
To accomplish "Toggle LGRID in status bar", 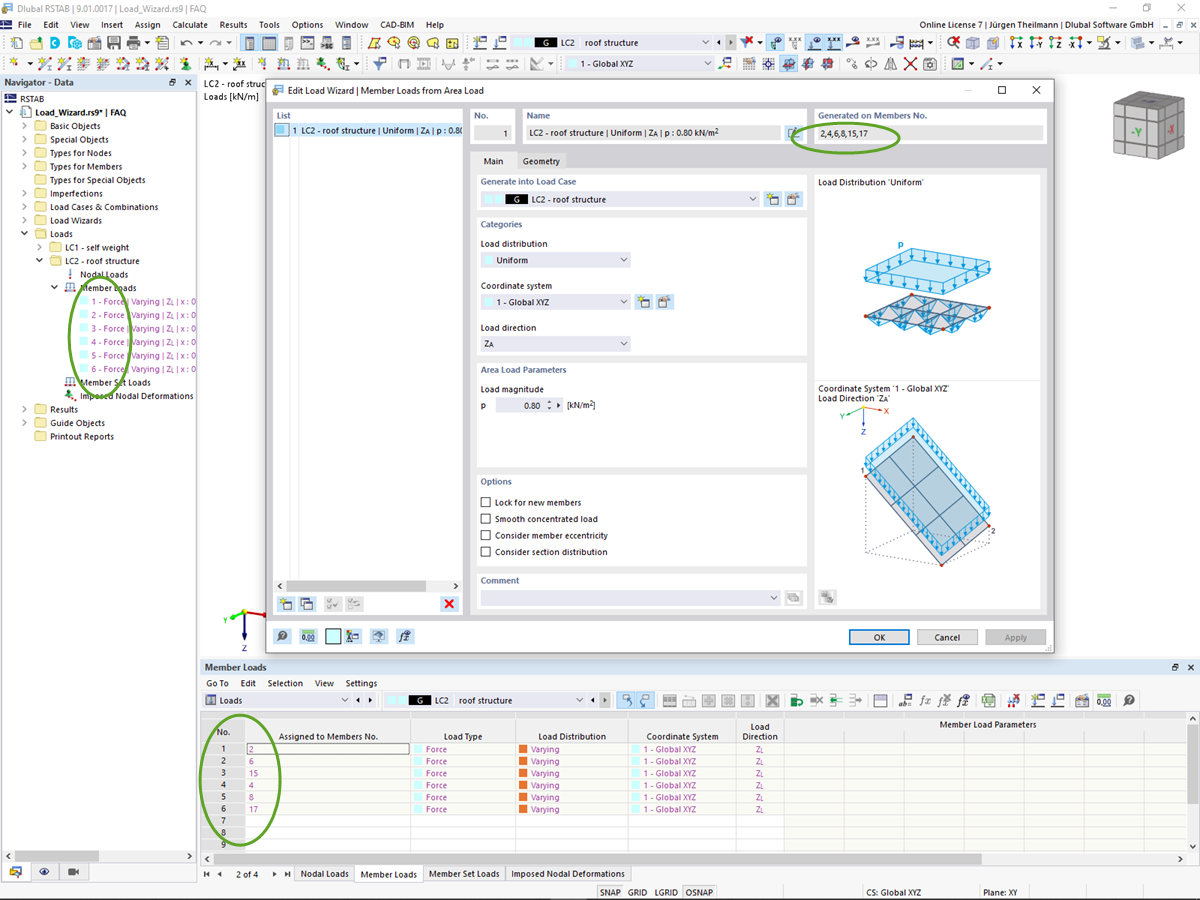I will [666, 892].
